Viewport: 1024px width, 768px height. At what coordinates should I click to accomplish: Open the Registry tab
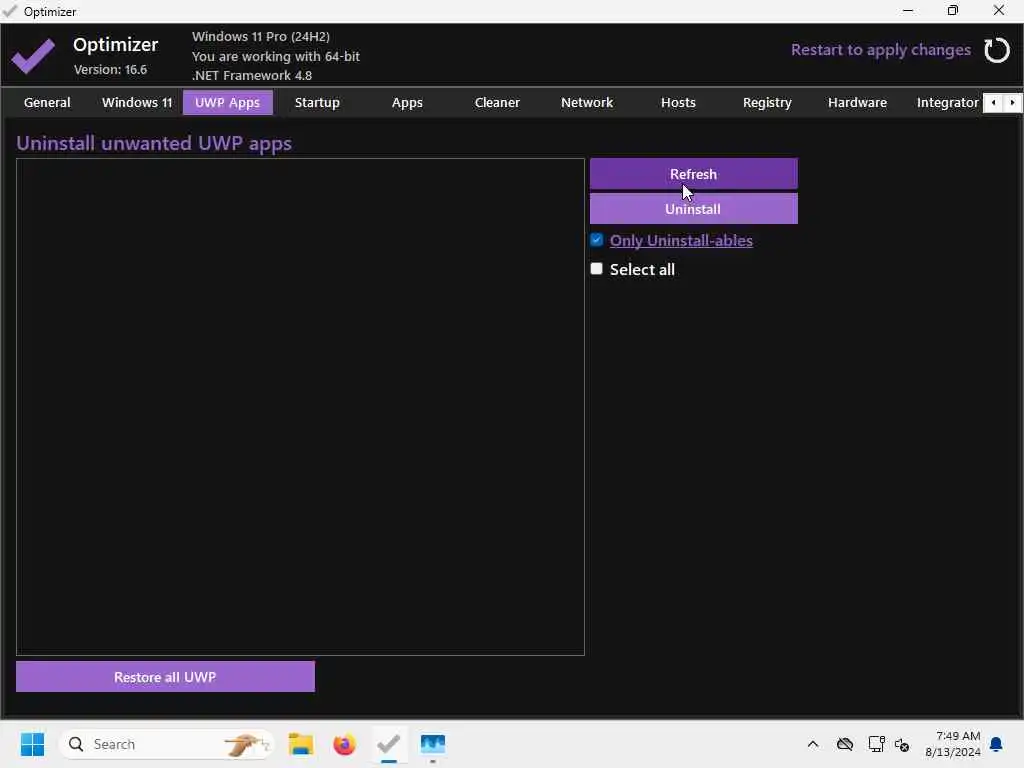pos(767,103)
